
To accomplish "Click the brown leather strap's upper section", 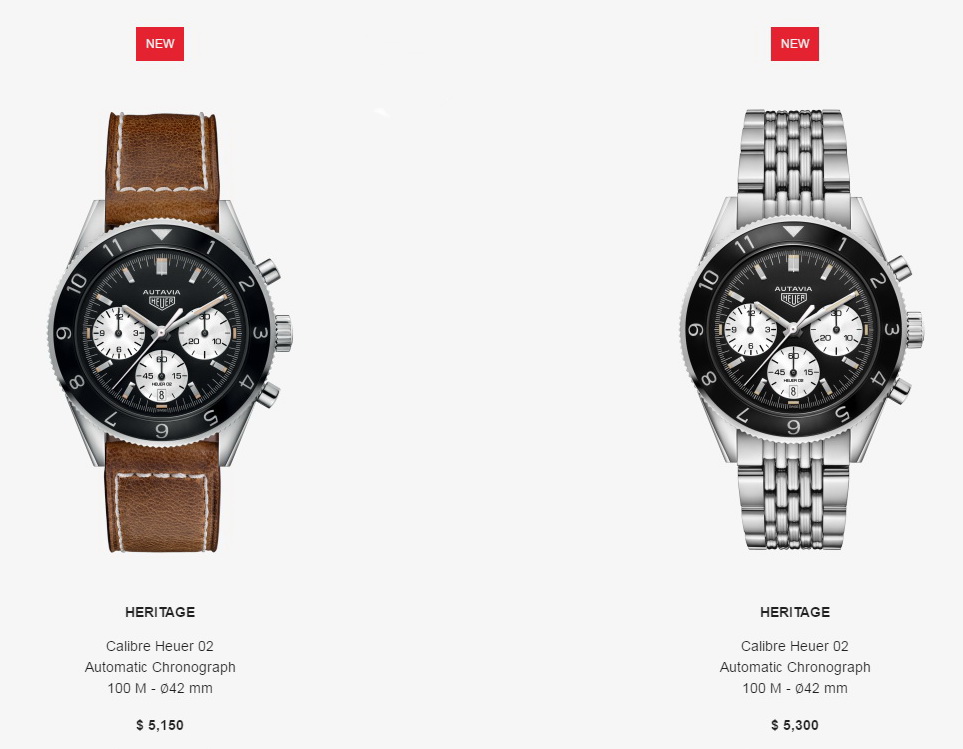I will (x=163, y=166).
